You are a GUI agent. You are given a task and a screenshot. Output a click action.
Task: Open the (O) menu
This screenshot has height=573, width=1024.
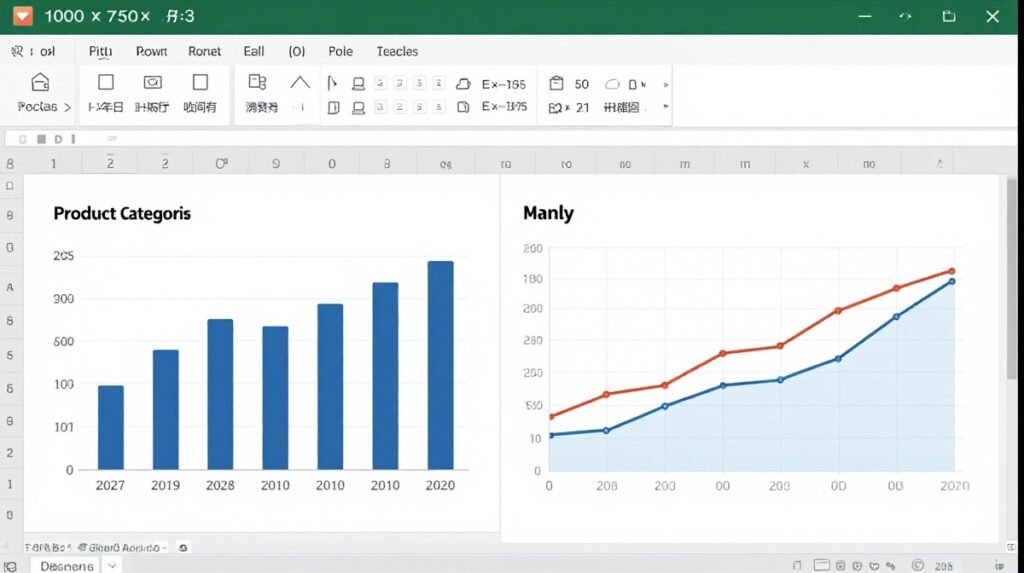pos(296,52)
